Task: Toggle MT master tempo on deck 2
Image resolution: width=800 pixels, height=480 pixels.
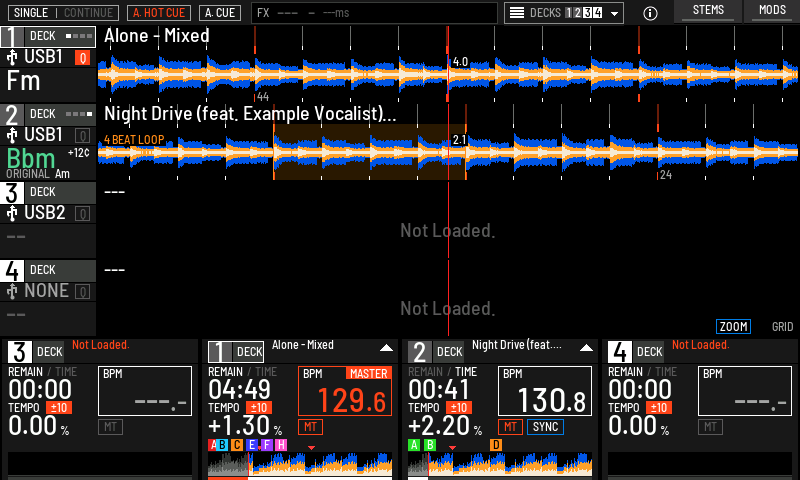Action: (x=510, y=427)
